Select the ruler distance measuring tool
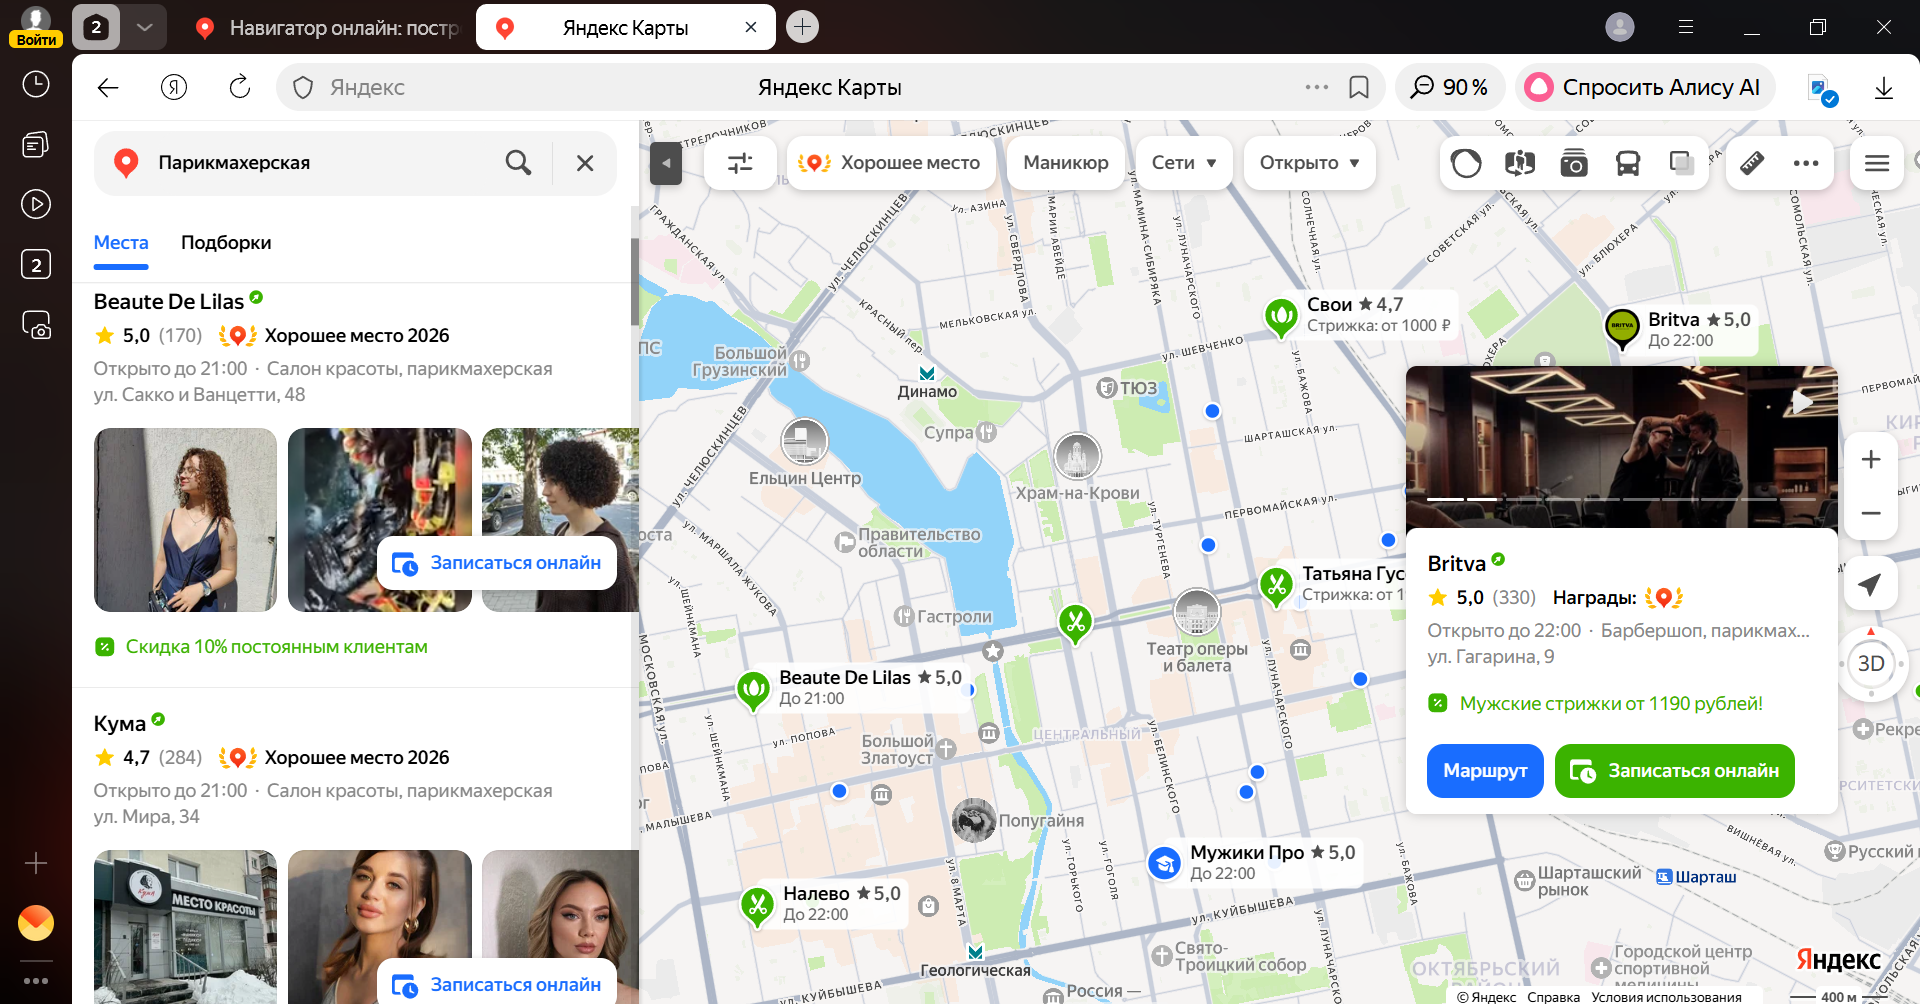 [x=1752, y=163]
